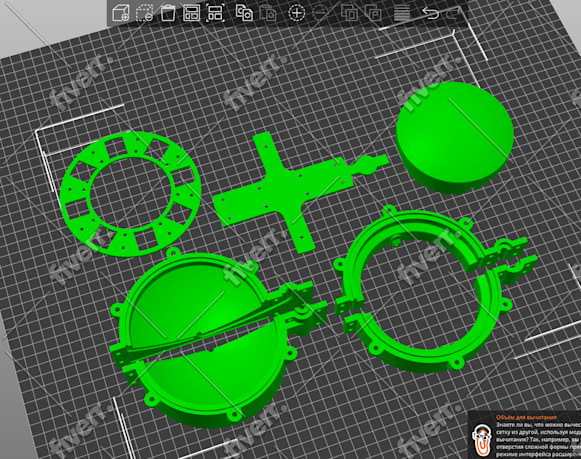This screenshot has height=459, width=581.
Task: Click the Remove instance minus icon
Action: point(320,13)
